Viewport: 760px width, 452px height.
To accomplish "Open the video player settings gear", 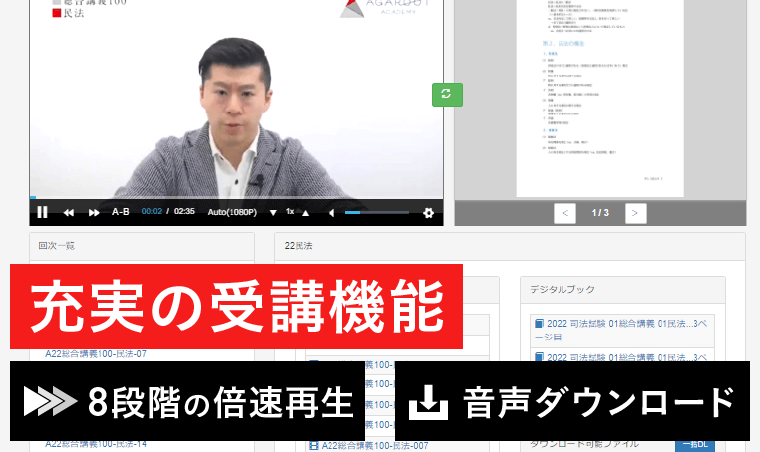I will 428,212.
